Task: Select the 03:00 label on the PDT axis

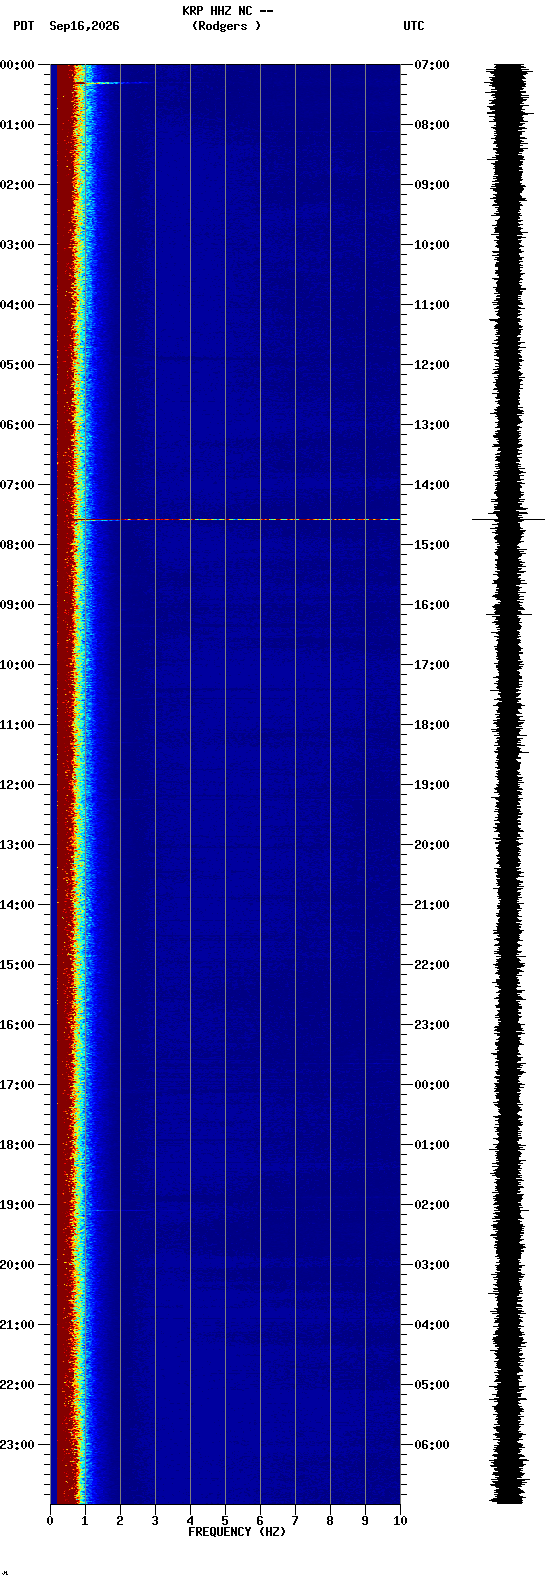Action: 17,245
